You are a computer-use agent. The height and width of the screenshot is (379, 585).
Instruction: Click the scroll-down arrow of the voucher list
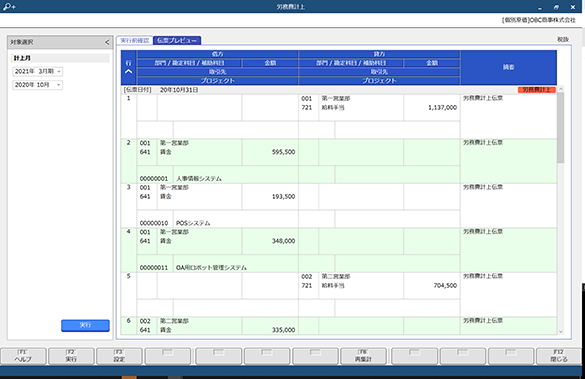(560, 331)
